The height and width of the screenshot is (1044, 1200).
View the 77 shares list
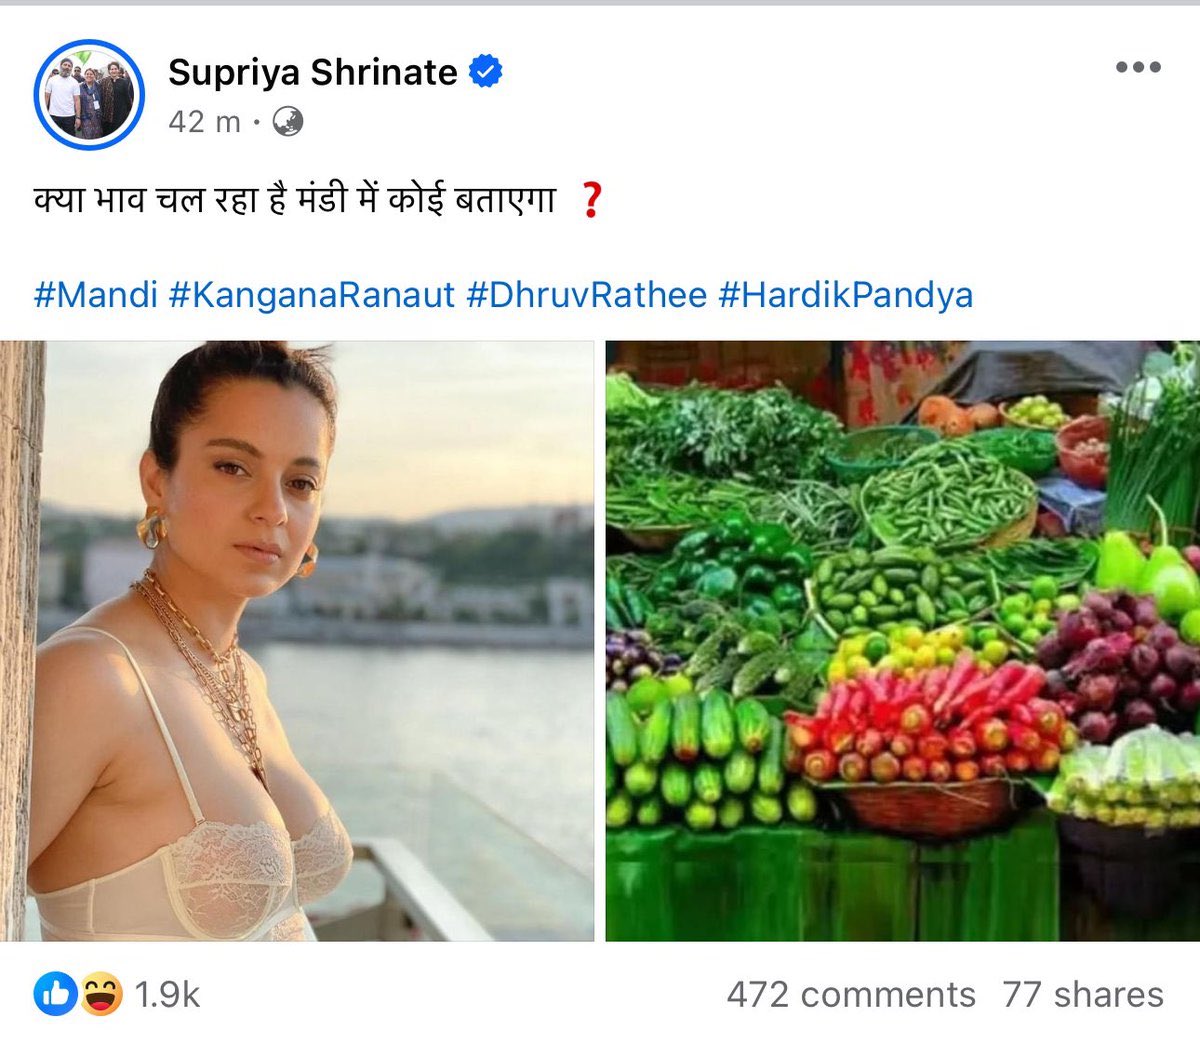pyautogui.click(x=1083, y=994)
